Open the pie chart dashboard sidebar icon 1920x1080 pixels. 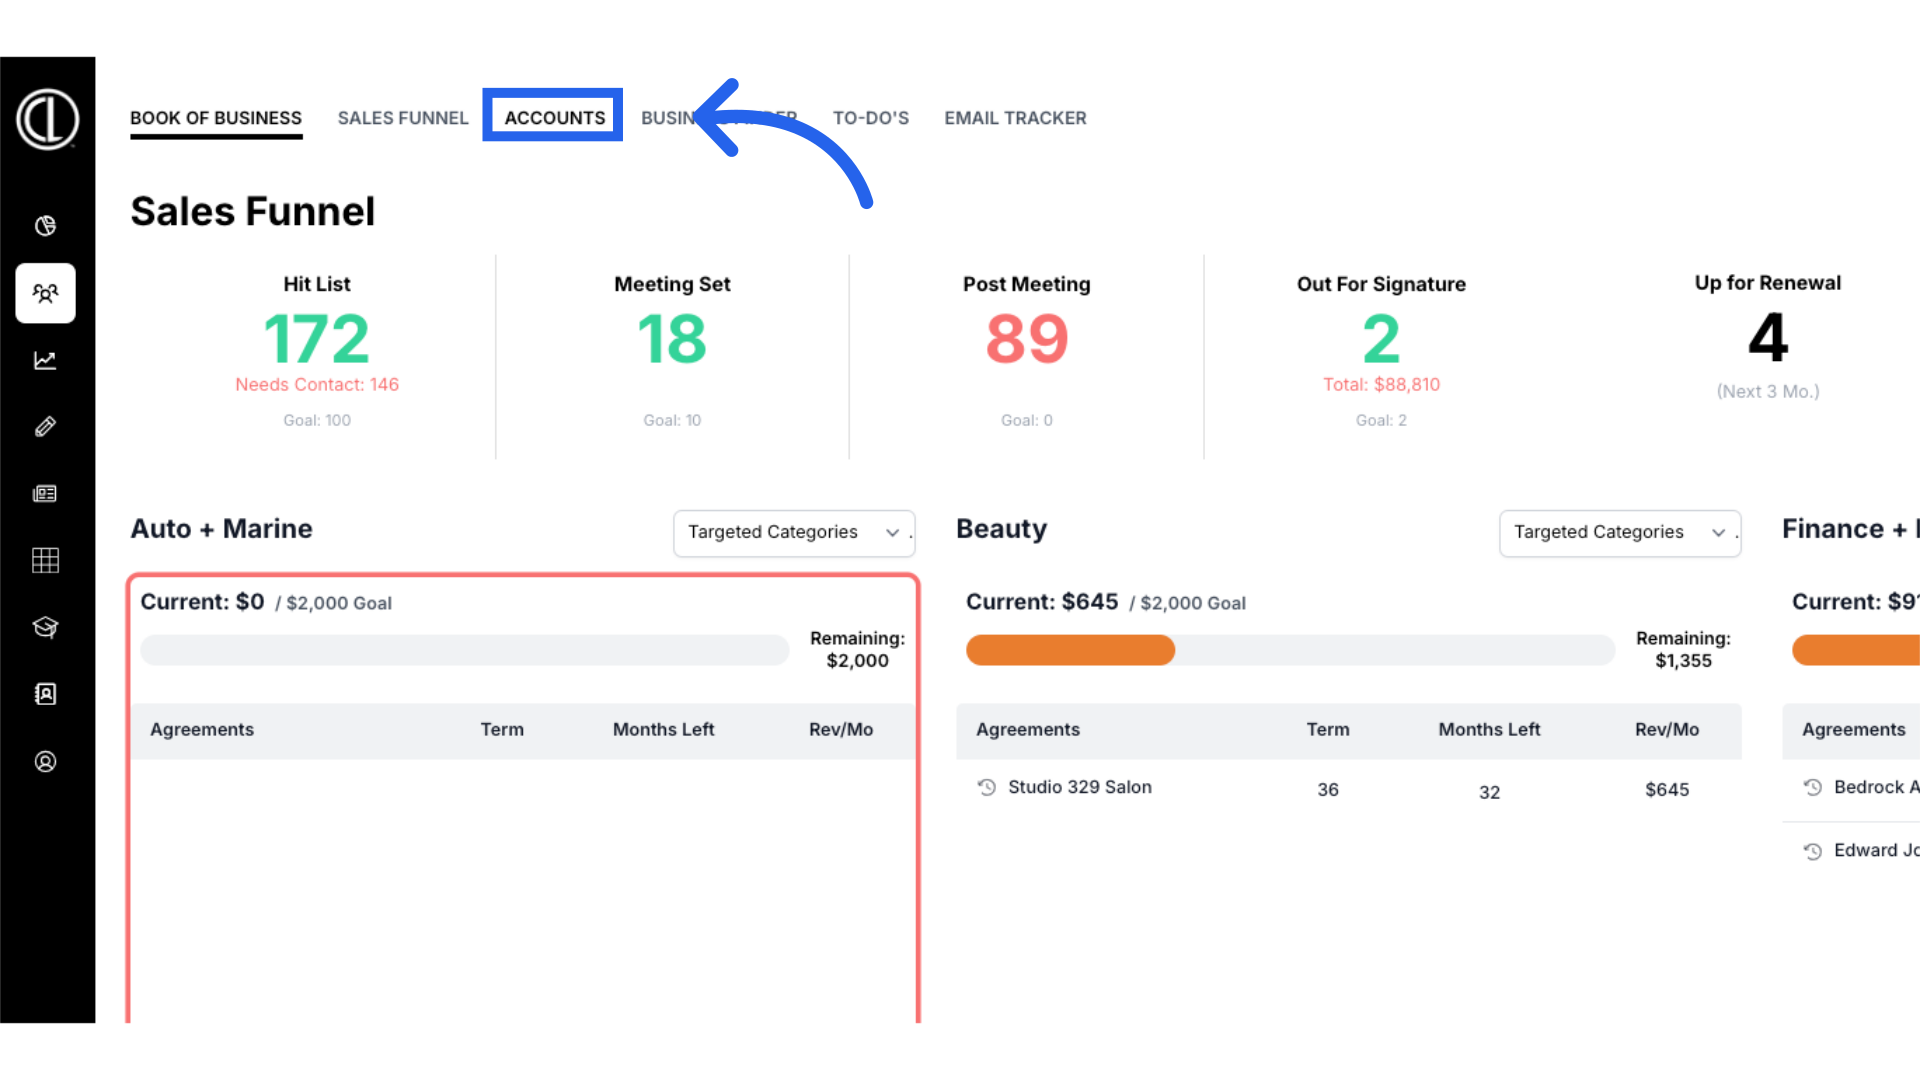pyautogui.click(x=45, y=226)
